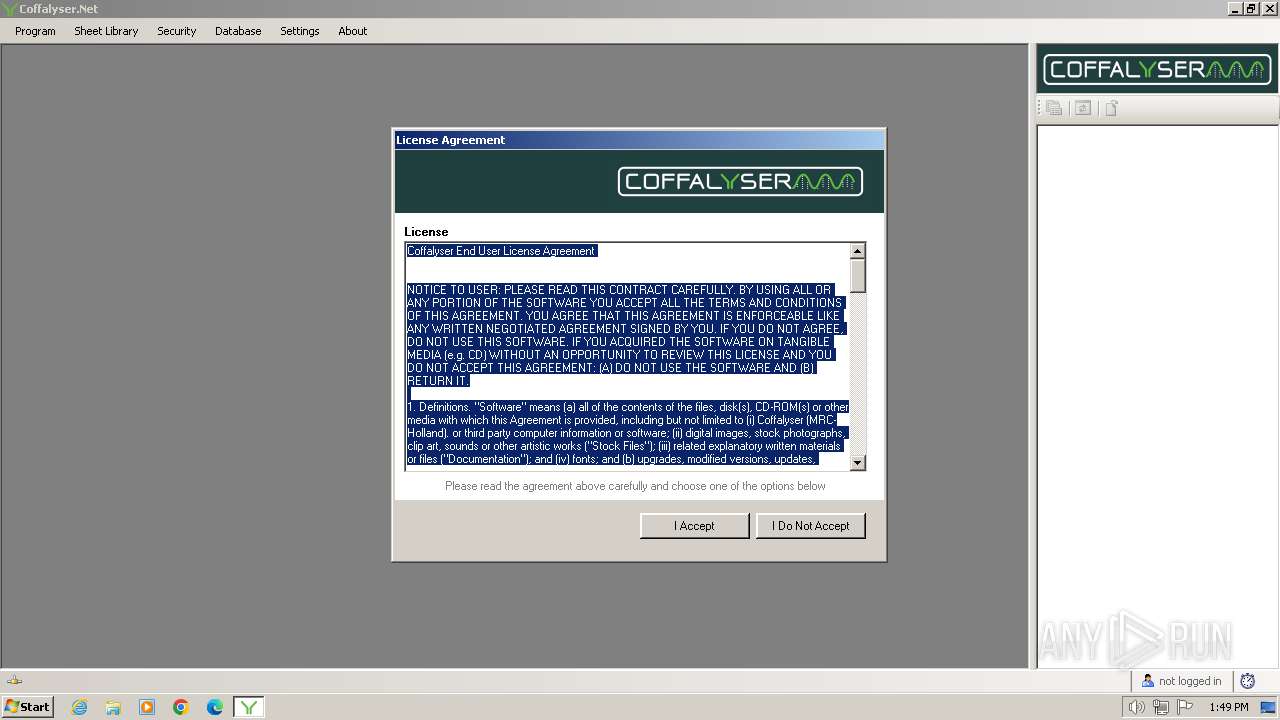
Task: Decline with the I Do Not Accept button
Action: pyautogui.click(x=810, y=526)
